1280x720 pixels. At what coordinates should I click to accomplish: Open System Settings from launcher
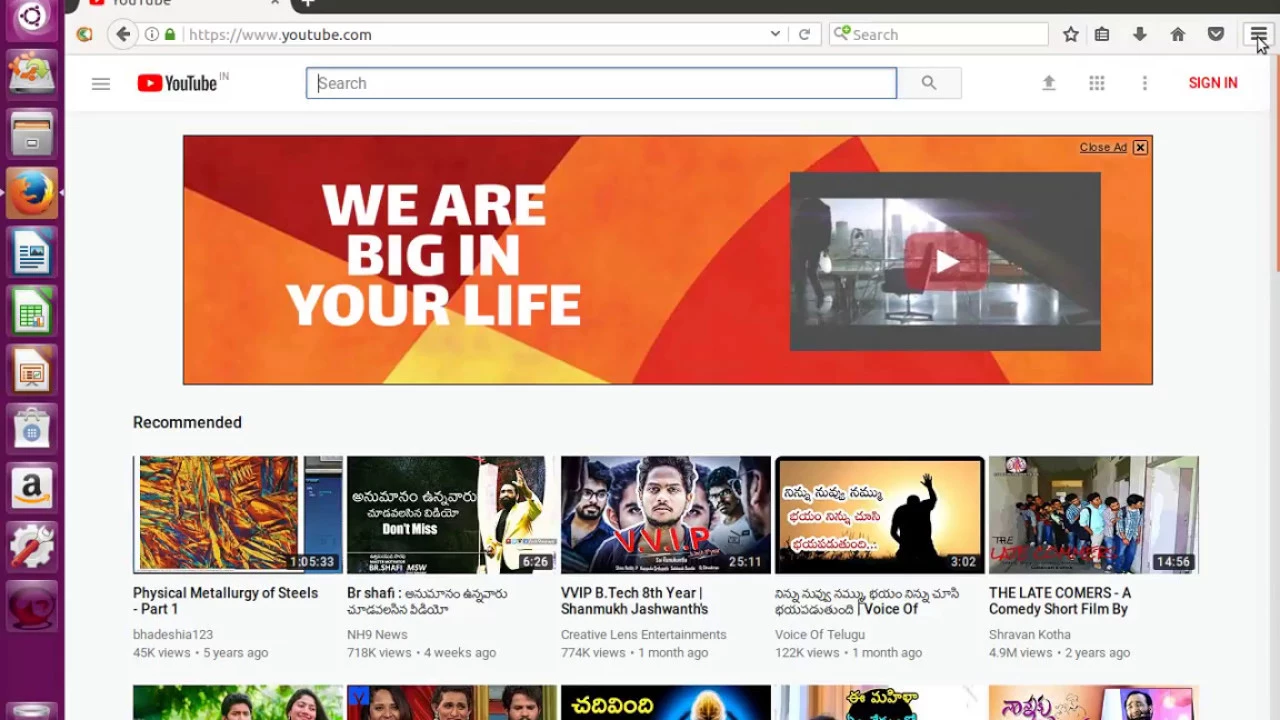coord(32,546)
